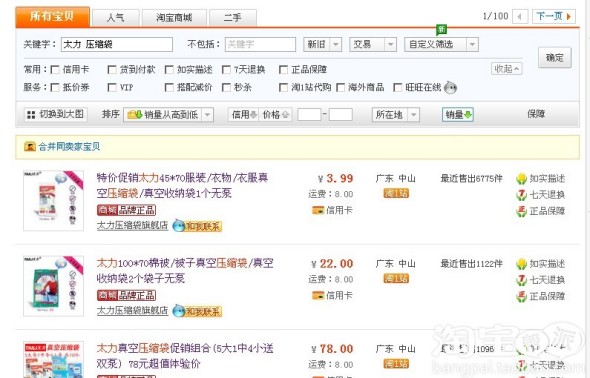Tick the 旺旺在线 checkbox
Screen dimensions: 590x378
tap(397, 88)
